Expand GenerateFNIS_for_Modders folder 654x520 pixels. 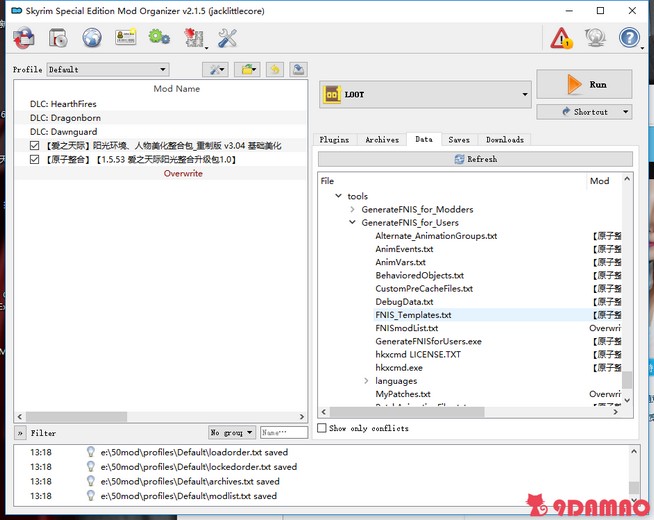[x=352, y=209]
